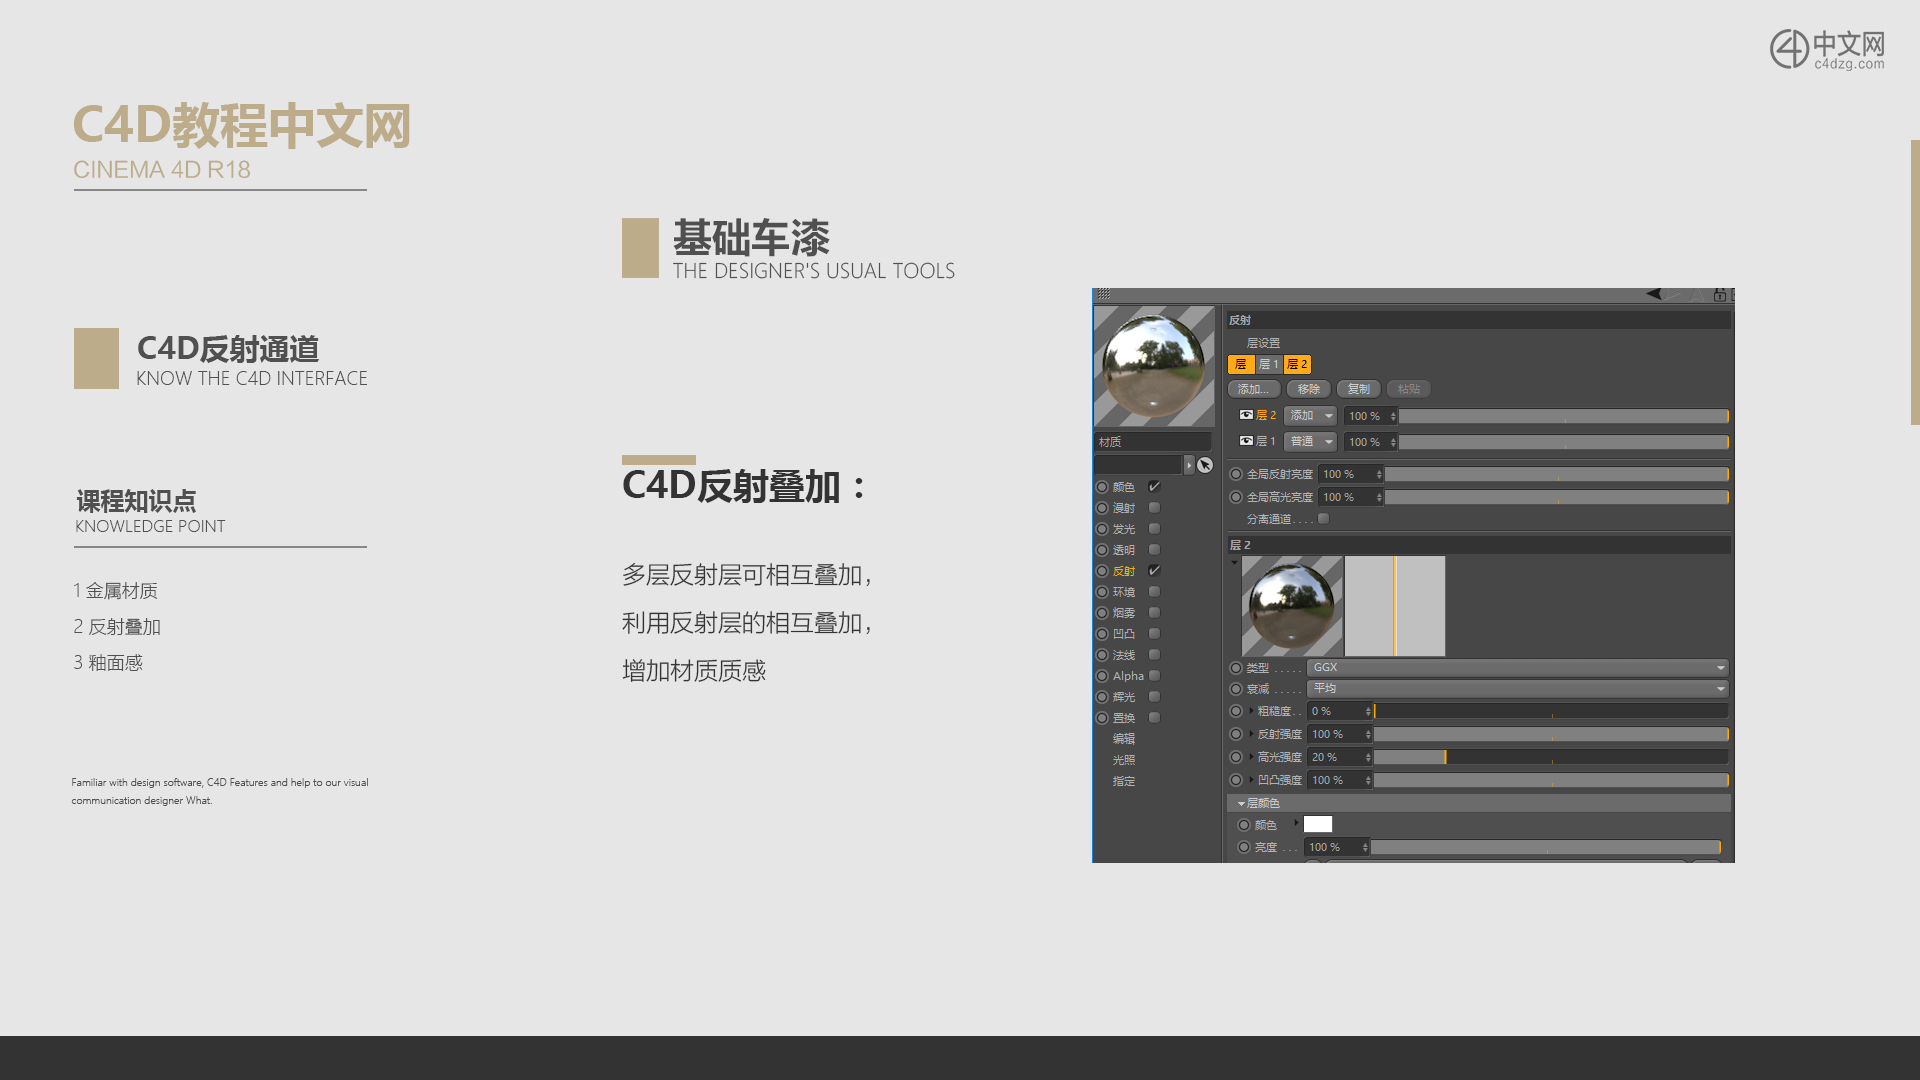Enable the 透明 channel checkbox
Image resolution: width=1920 pixels, height=1080 pixels.
point(1154,550)
